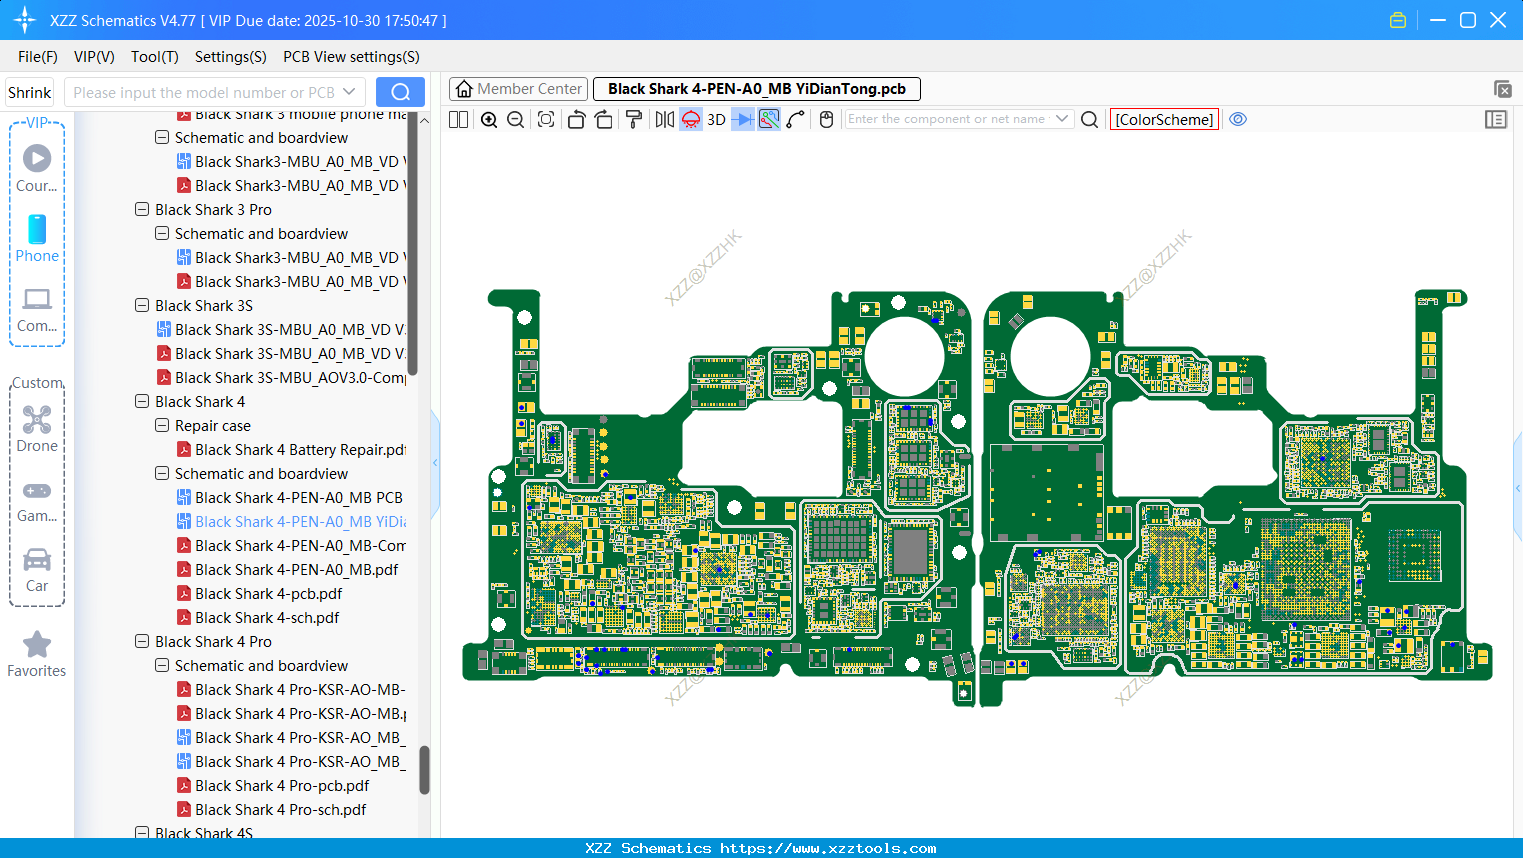Image resolution: width=1523 pixels, height=858 pixels.
Task: Open the ColorScheme picker
Action: [x=1164, y=119]
